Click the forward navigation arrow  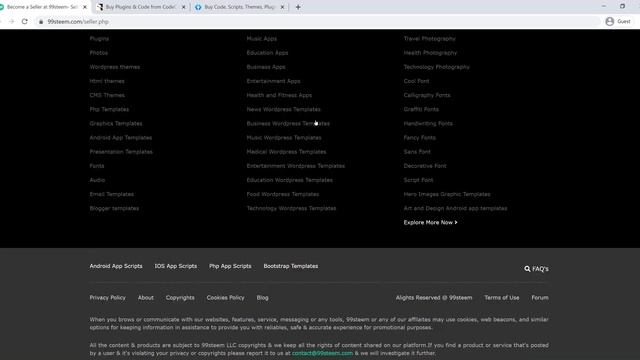click(x=11, y=22)
